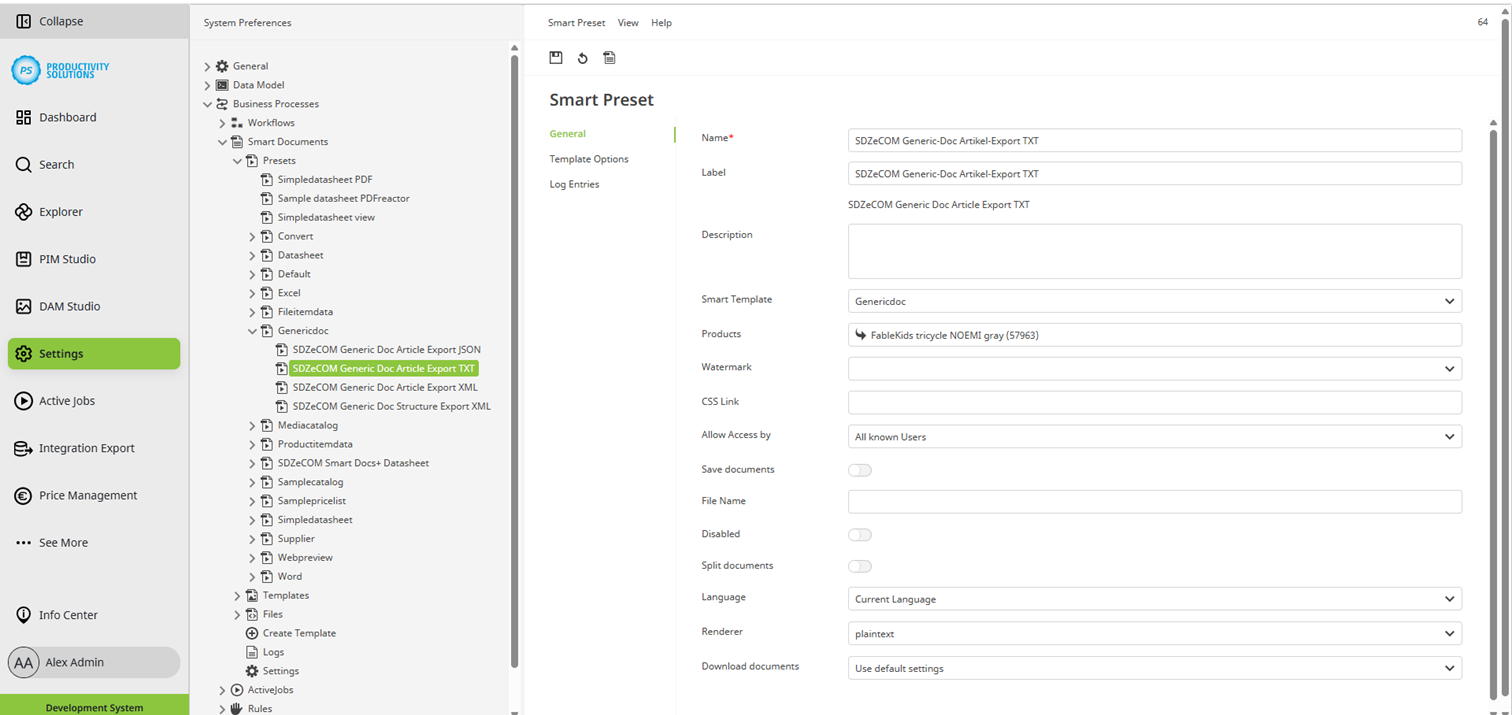Refresh the preset with the reload icon

click(x=582, y=57)
